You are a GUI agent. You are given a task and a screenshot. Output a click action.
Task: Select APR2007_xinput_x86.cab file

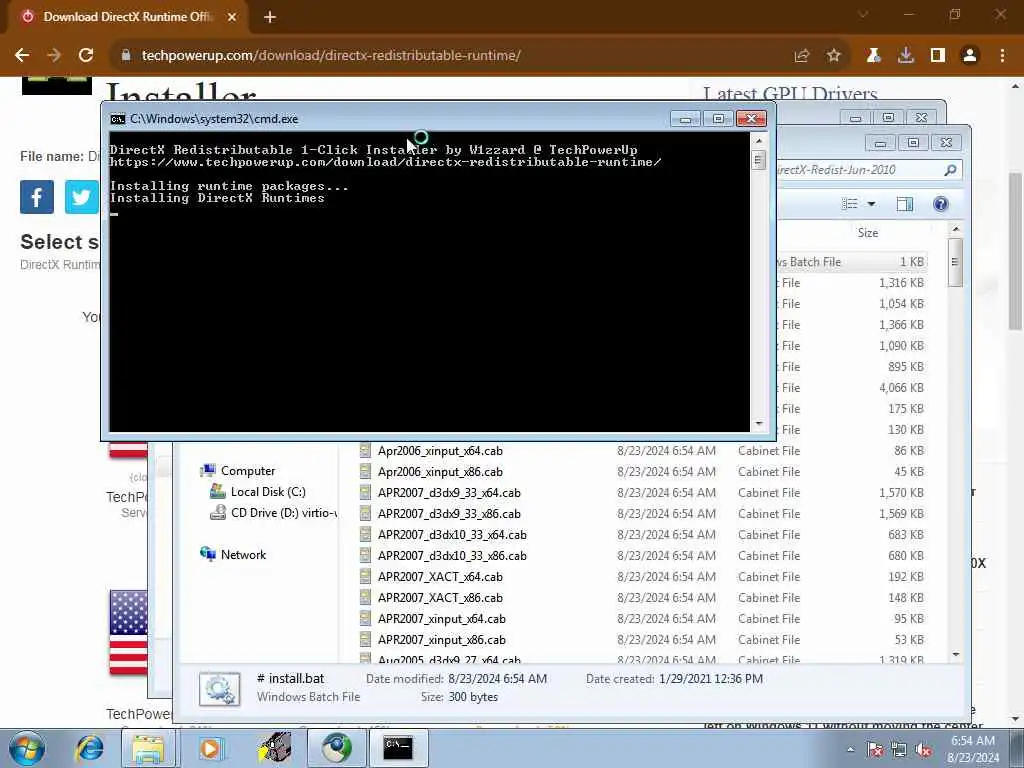(441, 639)
